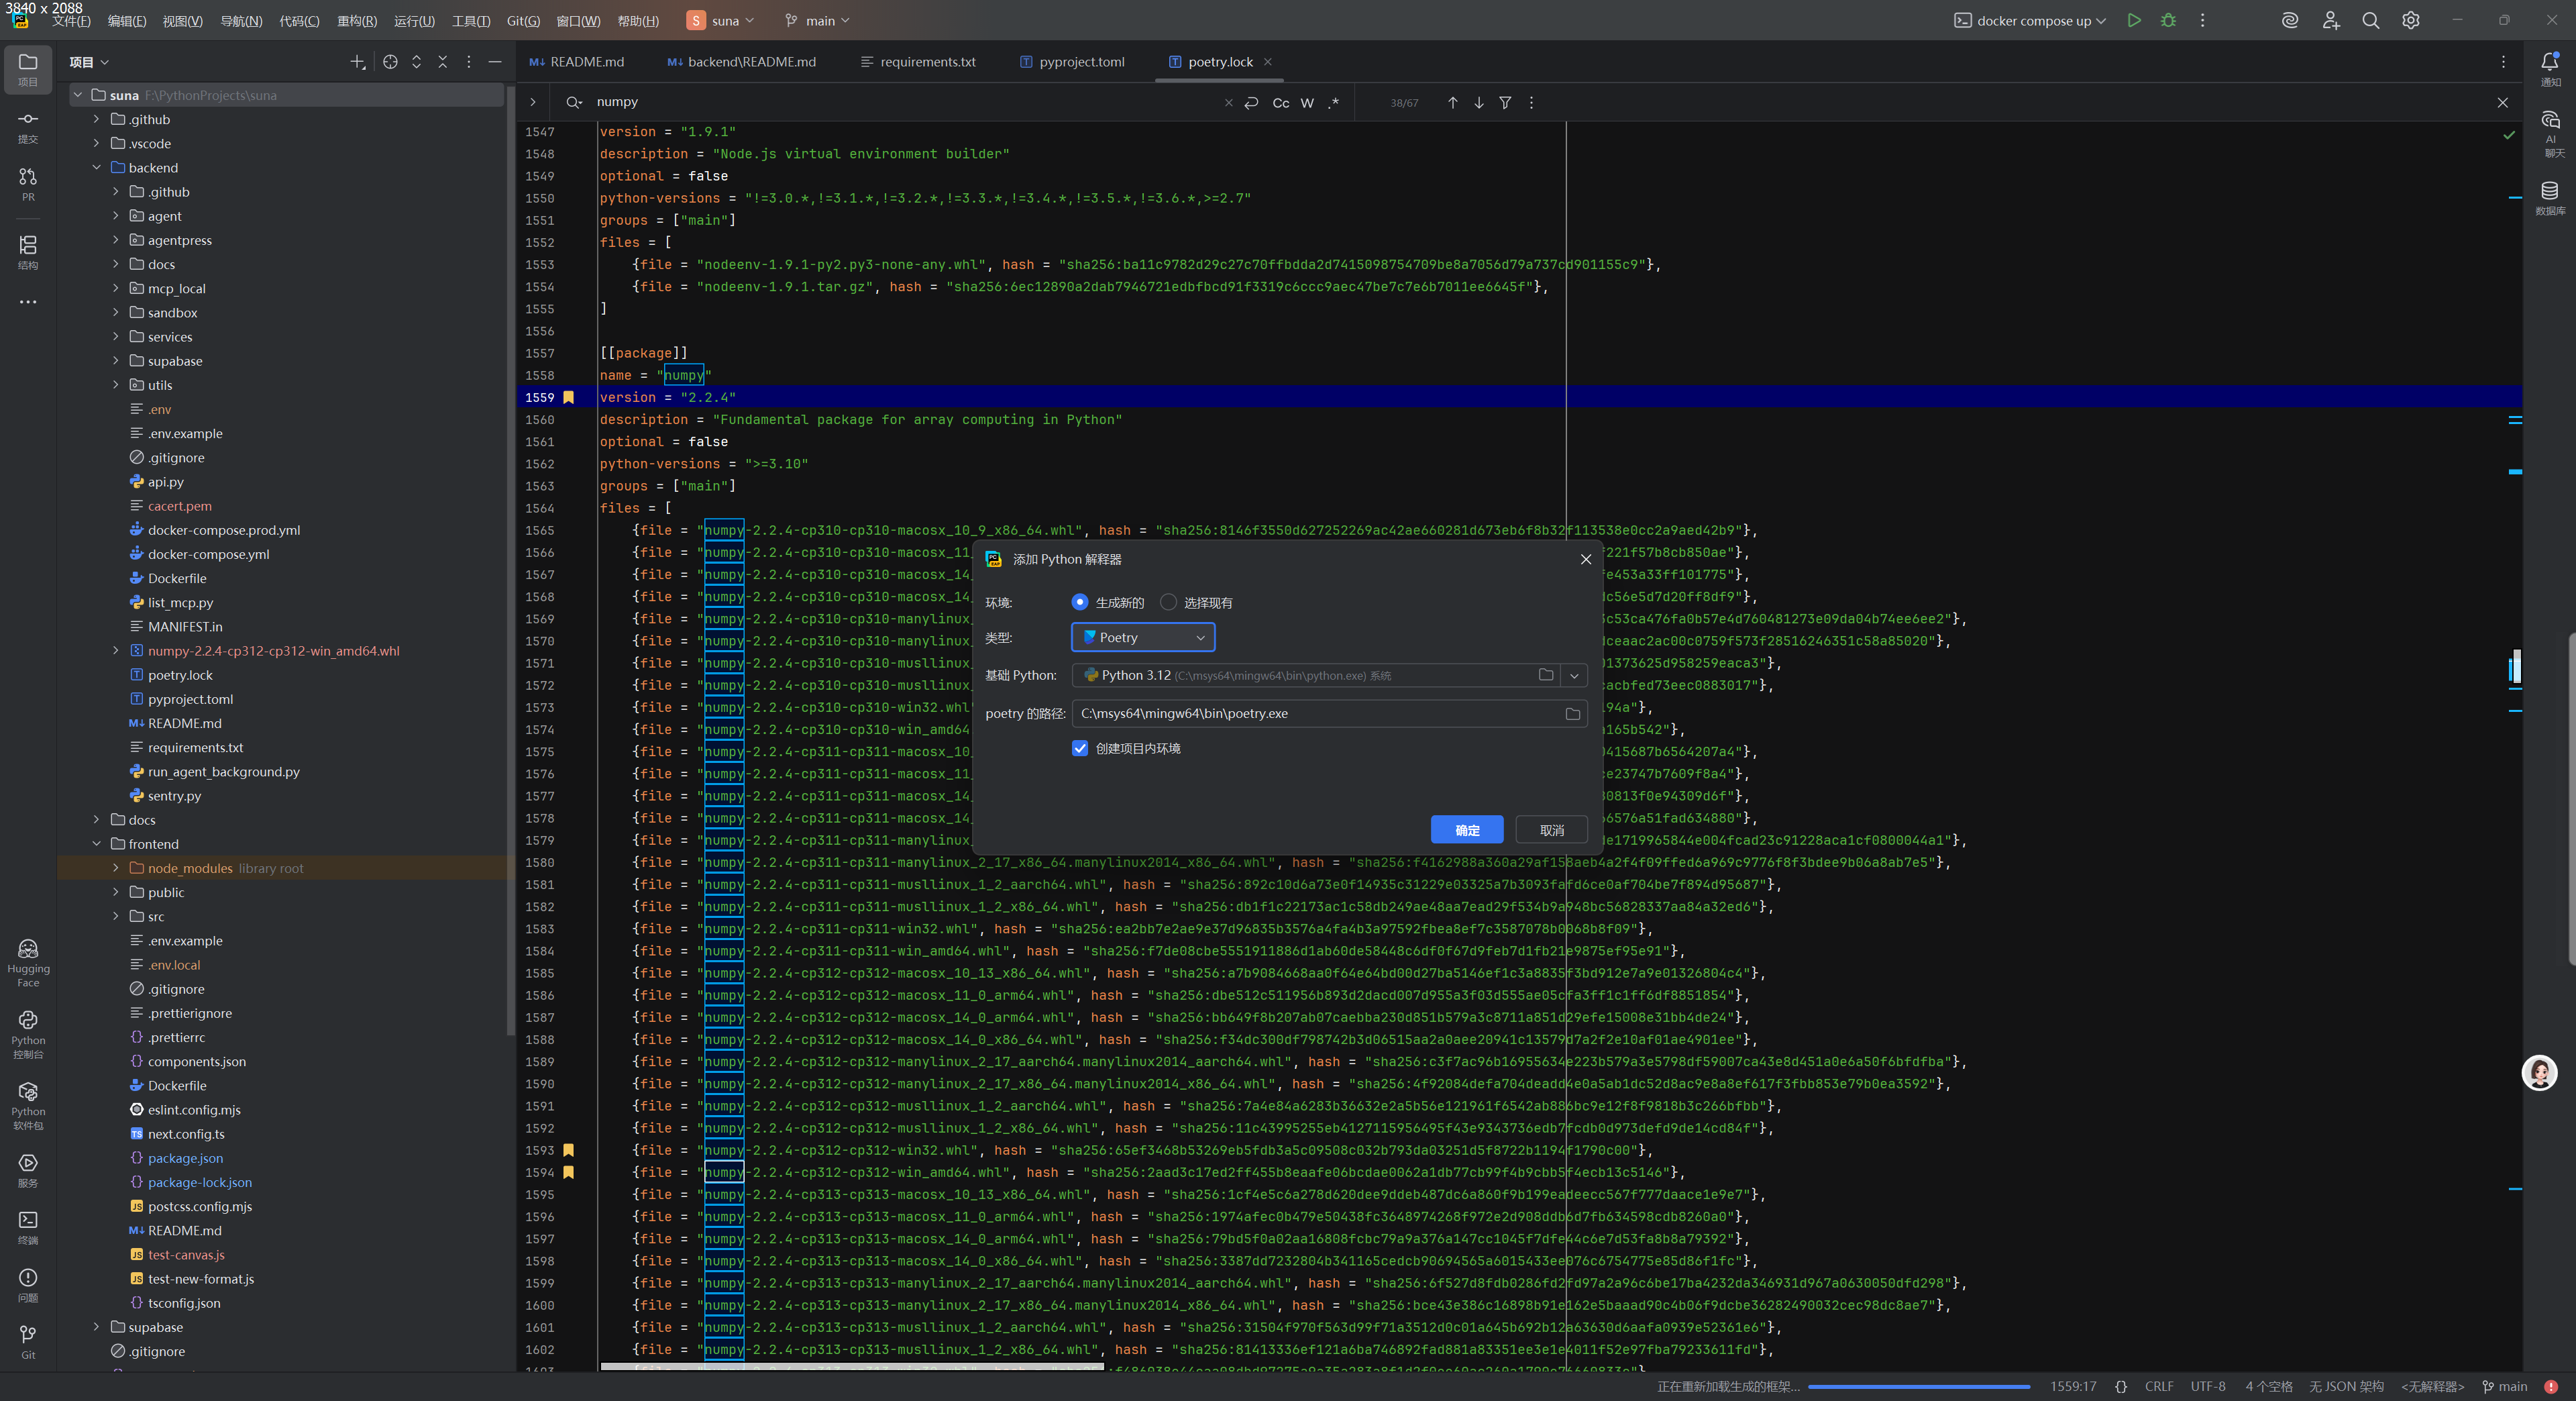Viewport: 2576px width, 1401px height.
Task: Uncheck 创建项目内环境 checkbox
Action: coord(1080,748)
